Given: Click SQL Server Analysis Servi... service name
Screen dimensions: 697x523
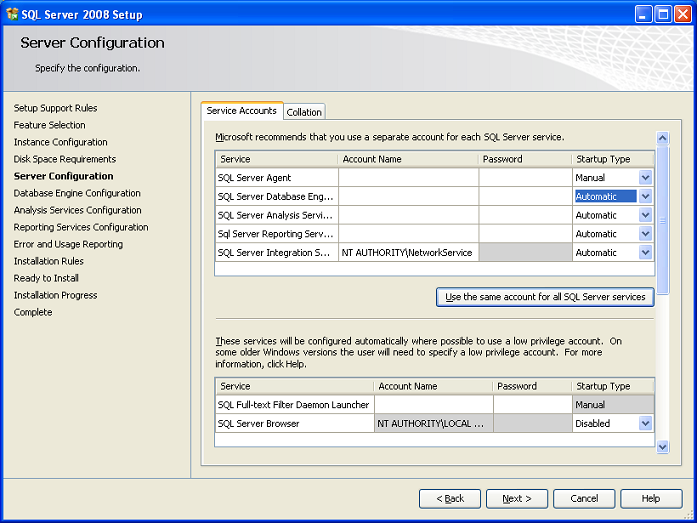Looking at the screenshot, I should (x=275, y=215).
